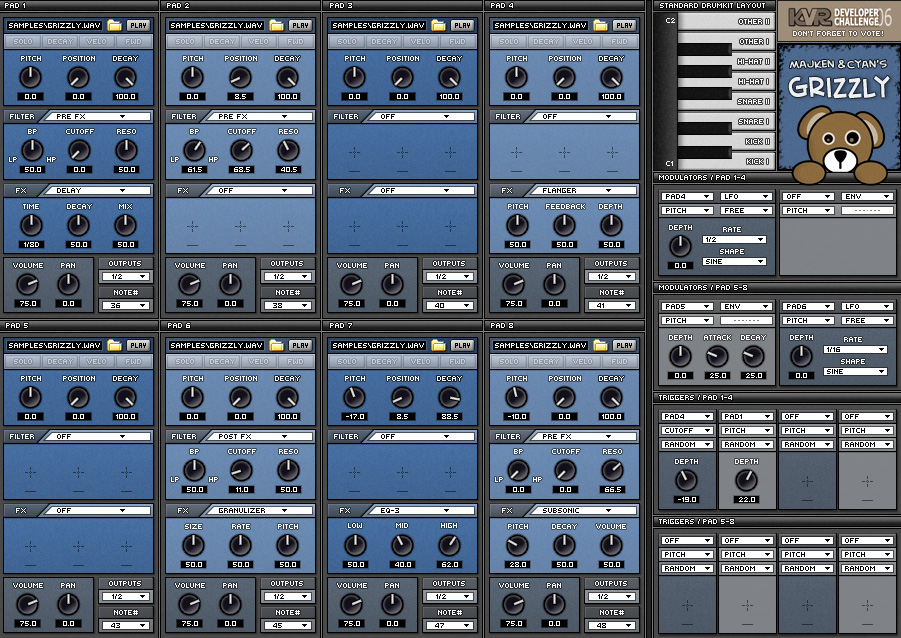The image size is (901, 638).
Task: Open sample folder icon for Pad 6
Action: [276, 345]
